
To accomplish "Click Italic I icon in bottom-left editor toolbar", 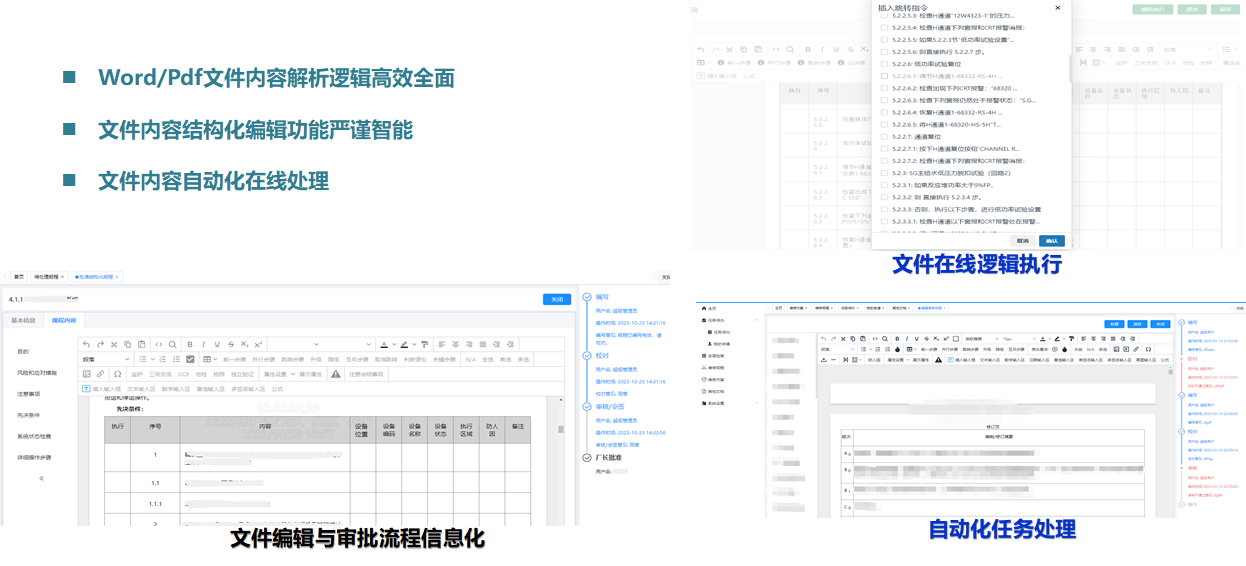I will [x=204, y=345].
